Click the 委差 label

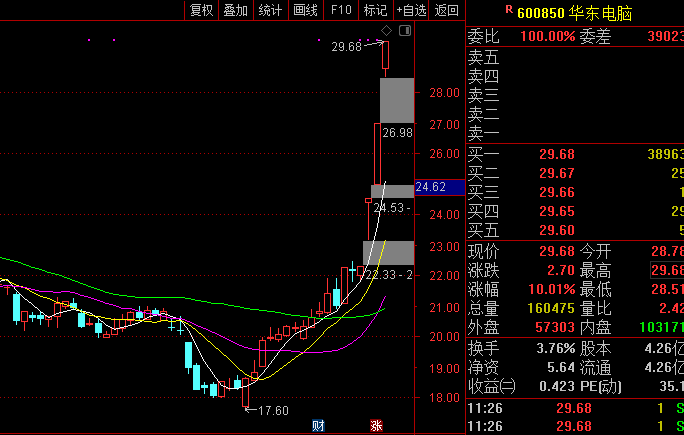595,37
